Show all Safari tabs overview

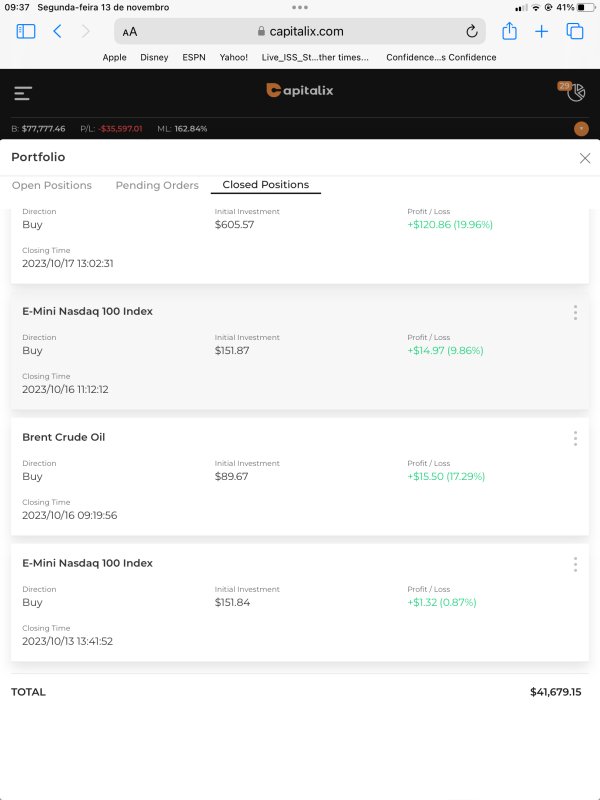pyautogui.click(x=575, y=31)
